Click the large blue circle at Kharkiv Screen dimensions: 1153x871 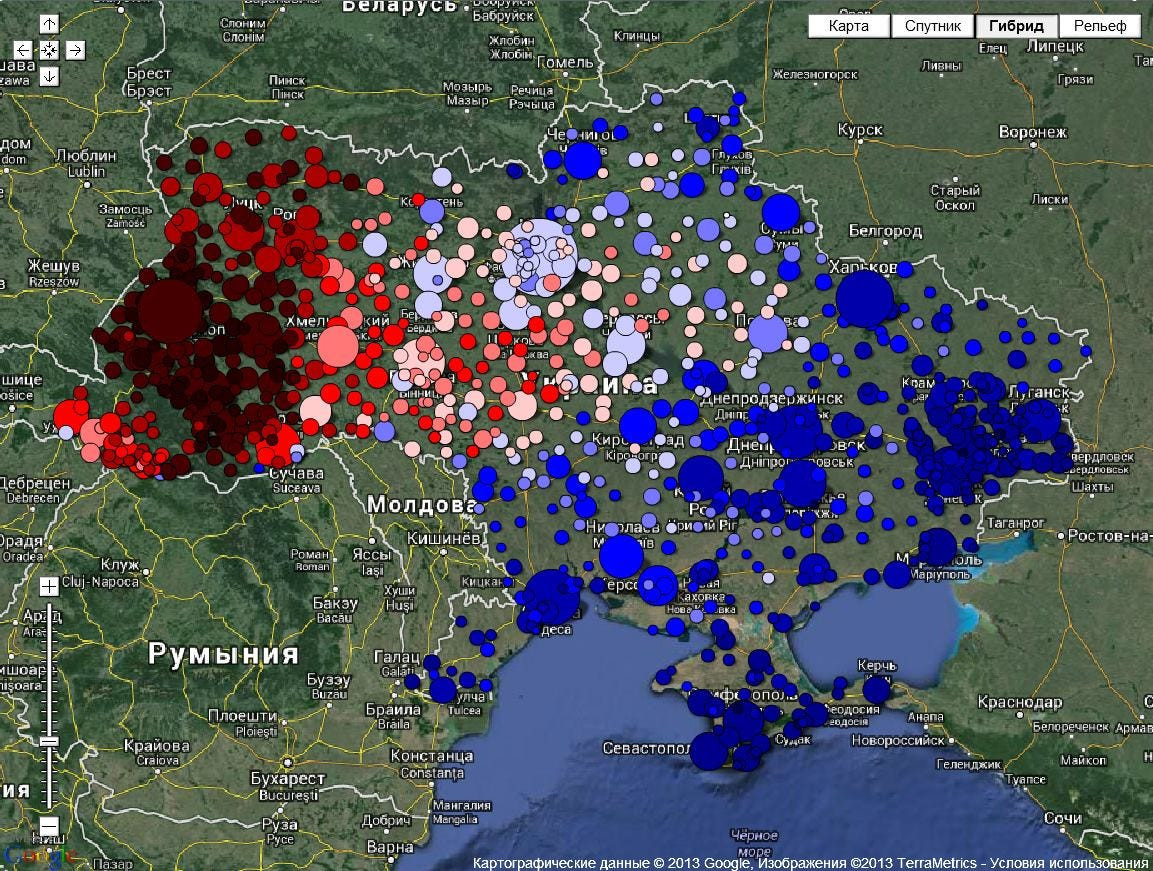[864, 298]
